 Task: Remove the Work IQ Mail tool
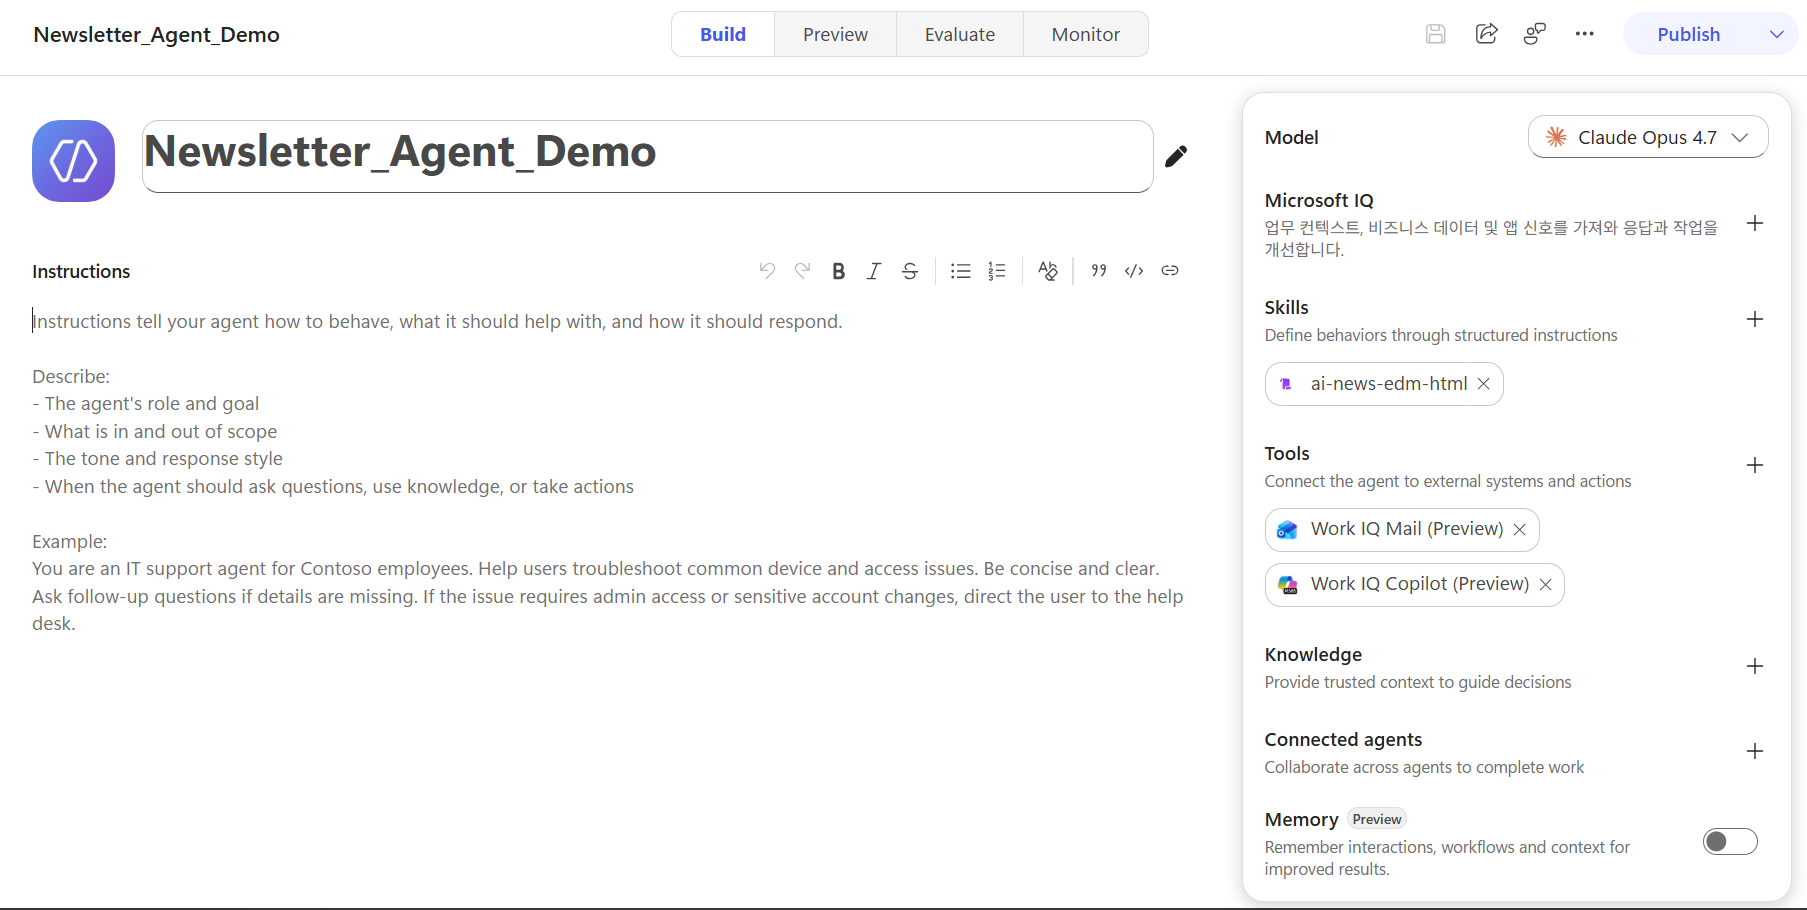(x=1520, y=530)
